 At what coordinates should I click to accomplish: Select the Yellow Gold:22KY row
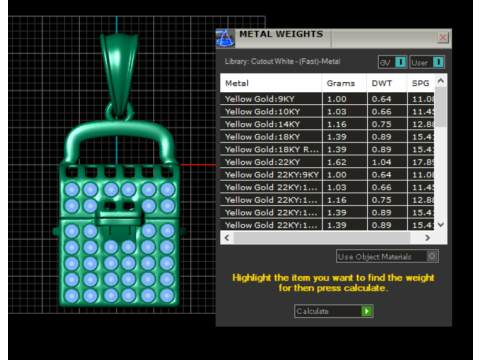[327, 162]
